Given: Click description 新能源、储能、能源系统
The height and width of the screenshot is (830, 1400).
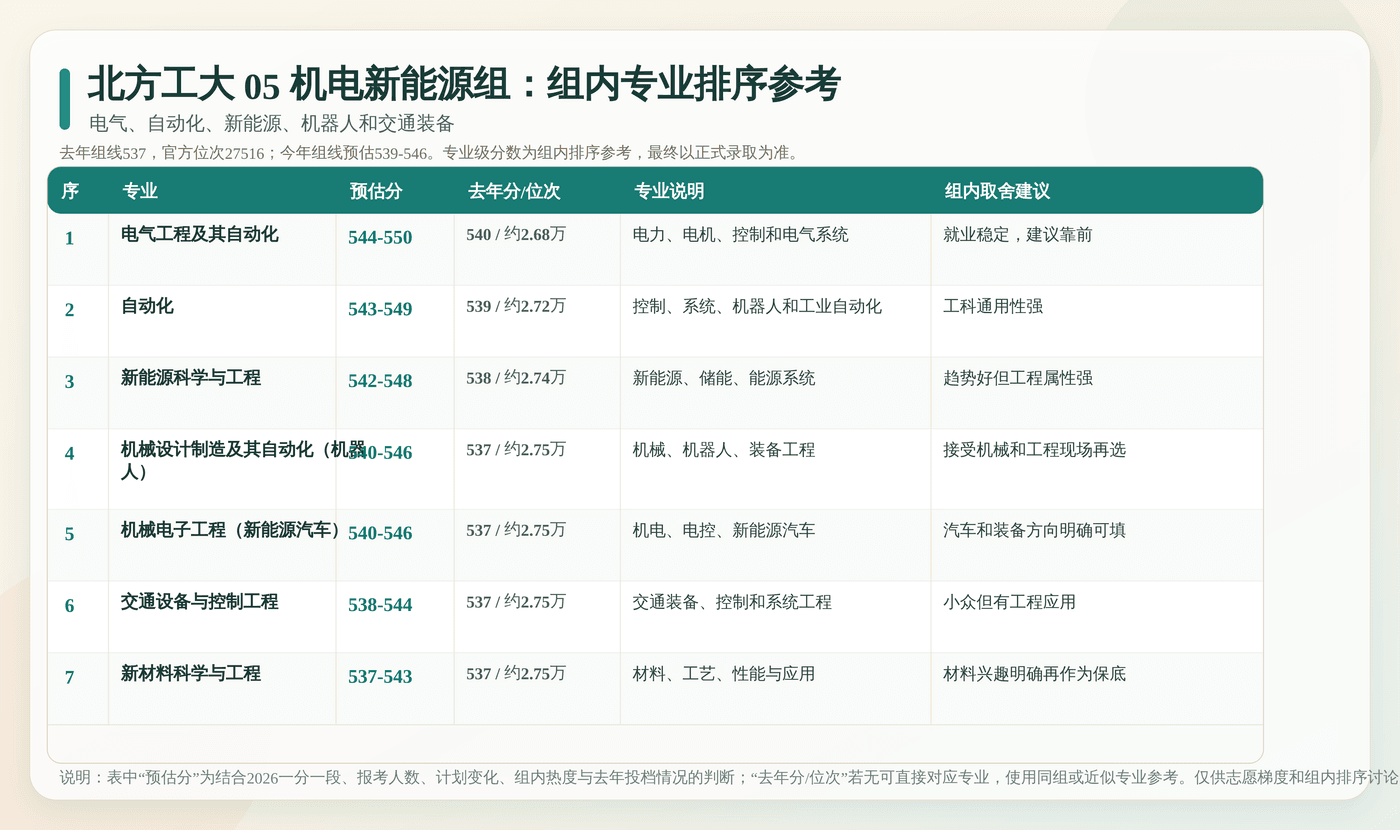Looking at the screenshot, I should (x=724, y=378).
